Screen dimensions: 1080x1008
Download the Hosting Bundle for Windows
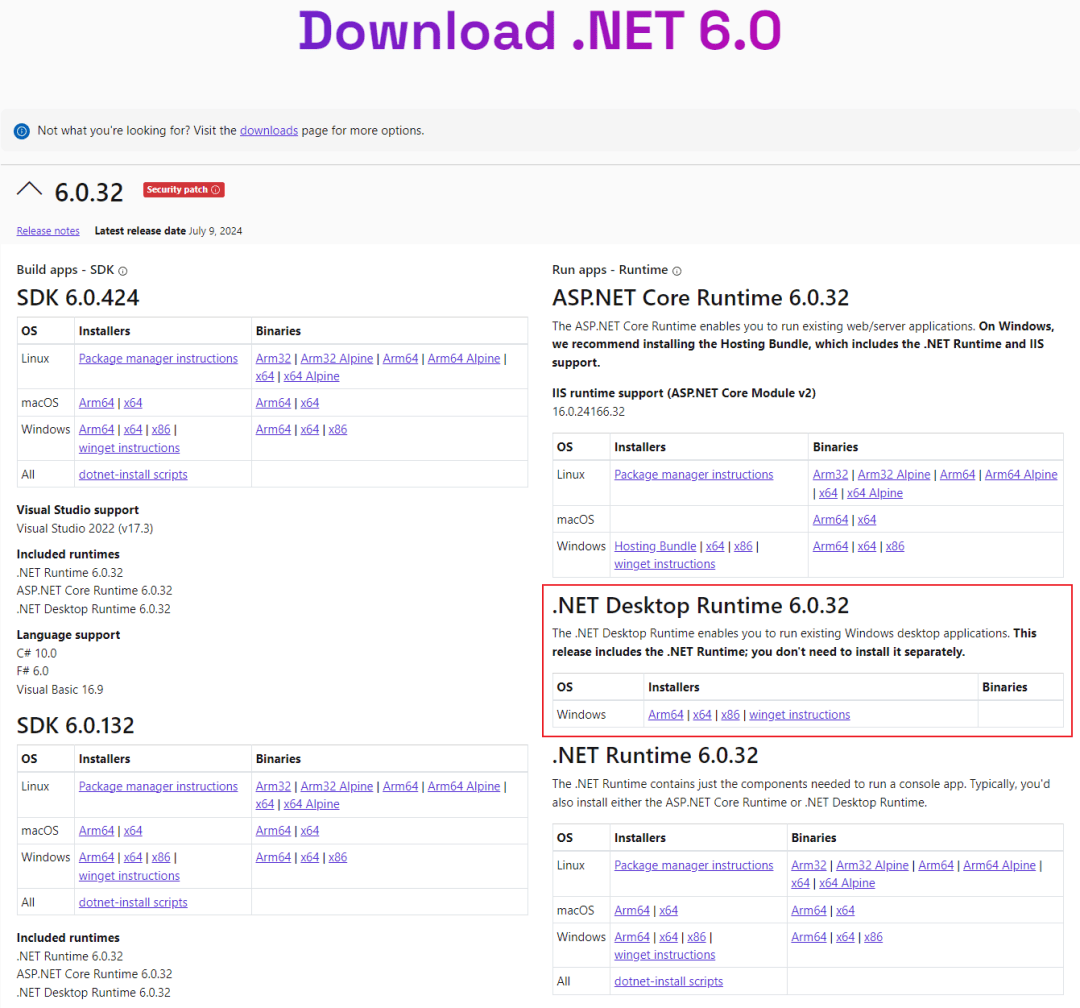pos(655,546)
